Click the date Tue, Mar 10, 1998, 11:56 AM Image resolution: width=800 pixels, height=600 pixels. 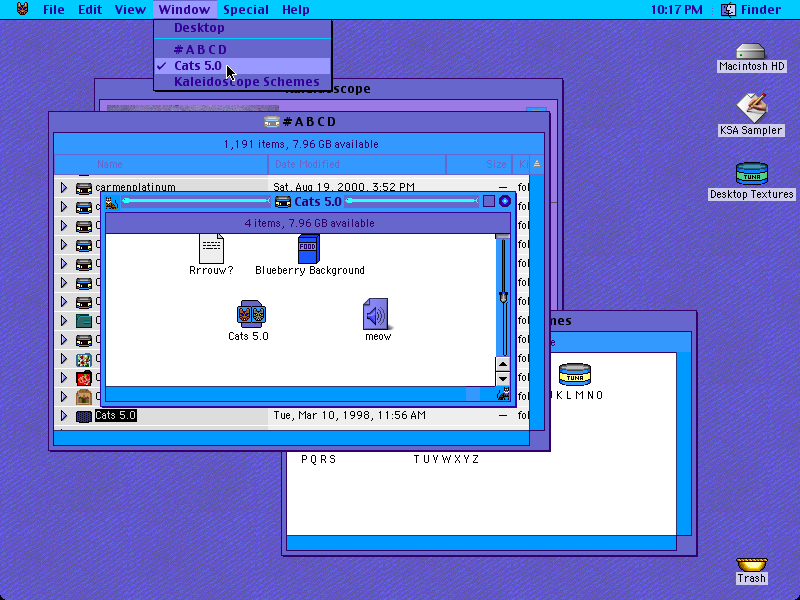pos(349,415)
